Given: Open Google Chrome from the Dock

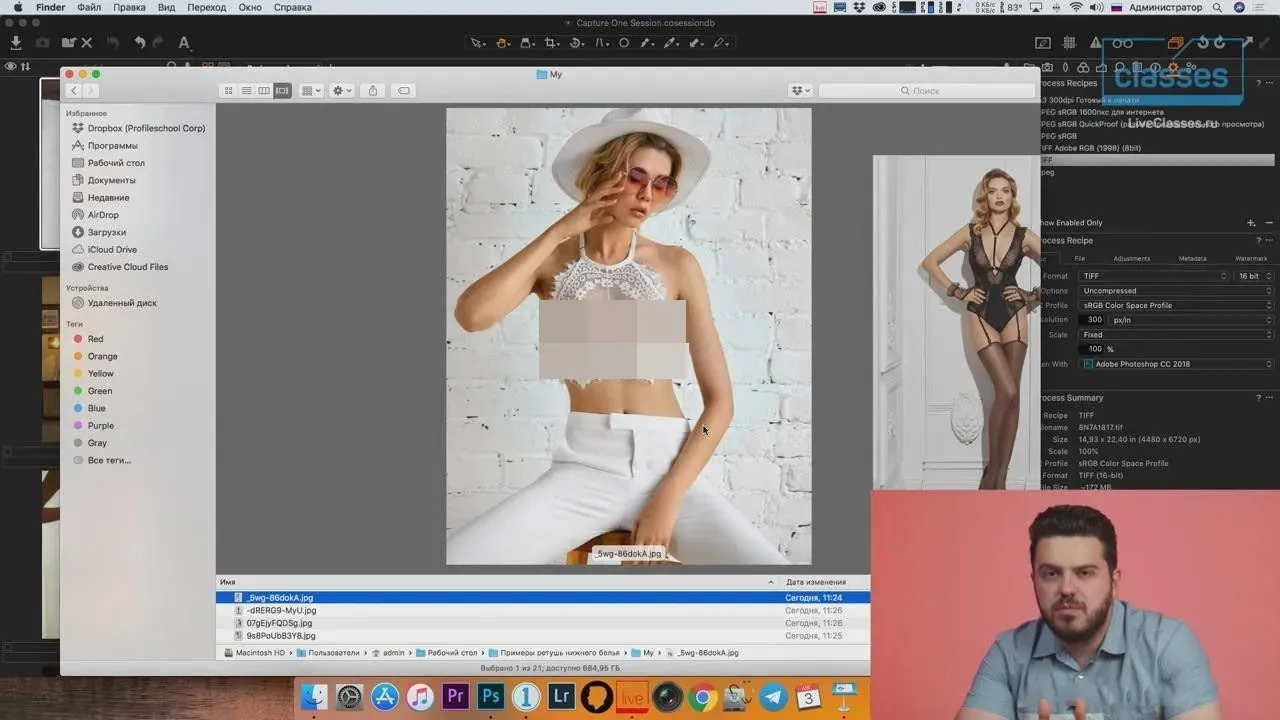Looking at the screenshot, I should point(702,696).
